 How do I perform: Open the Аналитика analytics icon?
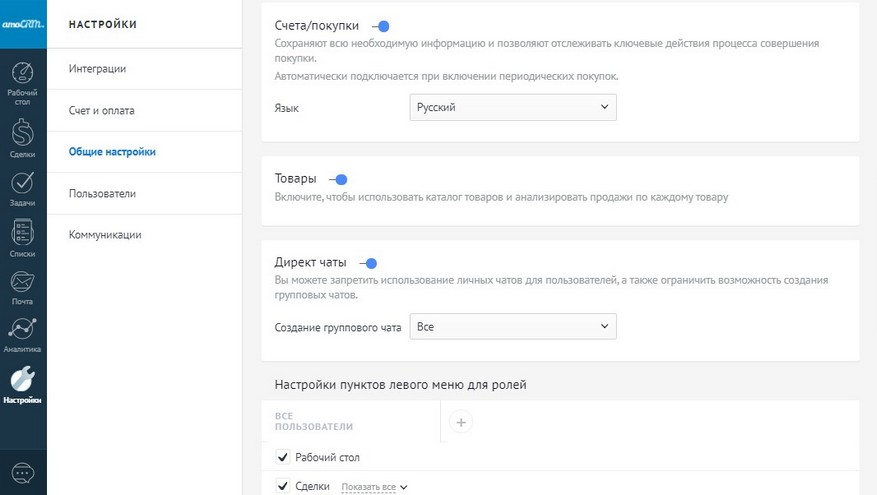[x=23, y=330]
